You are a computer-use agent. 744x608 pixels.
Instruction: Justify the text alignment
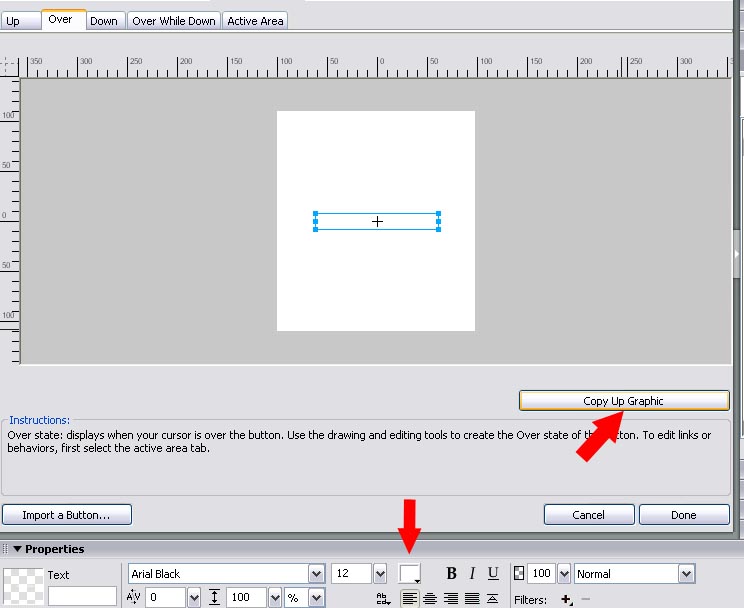click(x=472, y=598)
